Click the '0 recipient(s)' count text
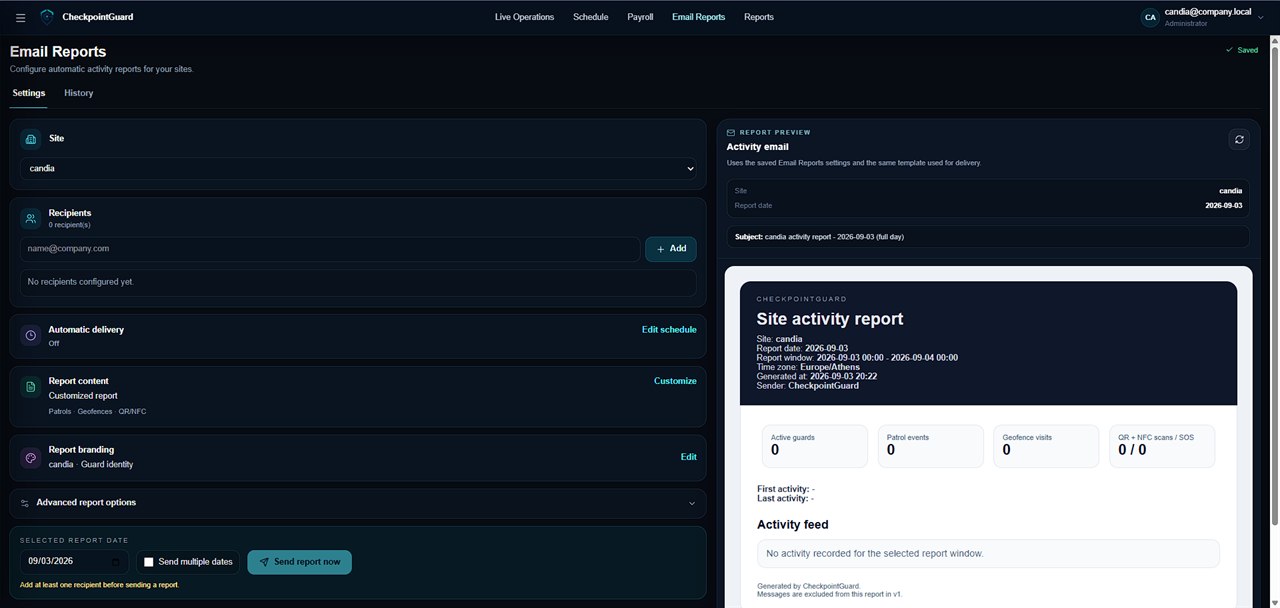This screenshot has width=1280, height=608. 69,225
